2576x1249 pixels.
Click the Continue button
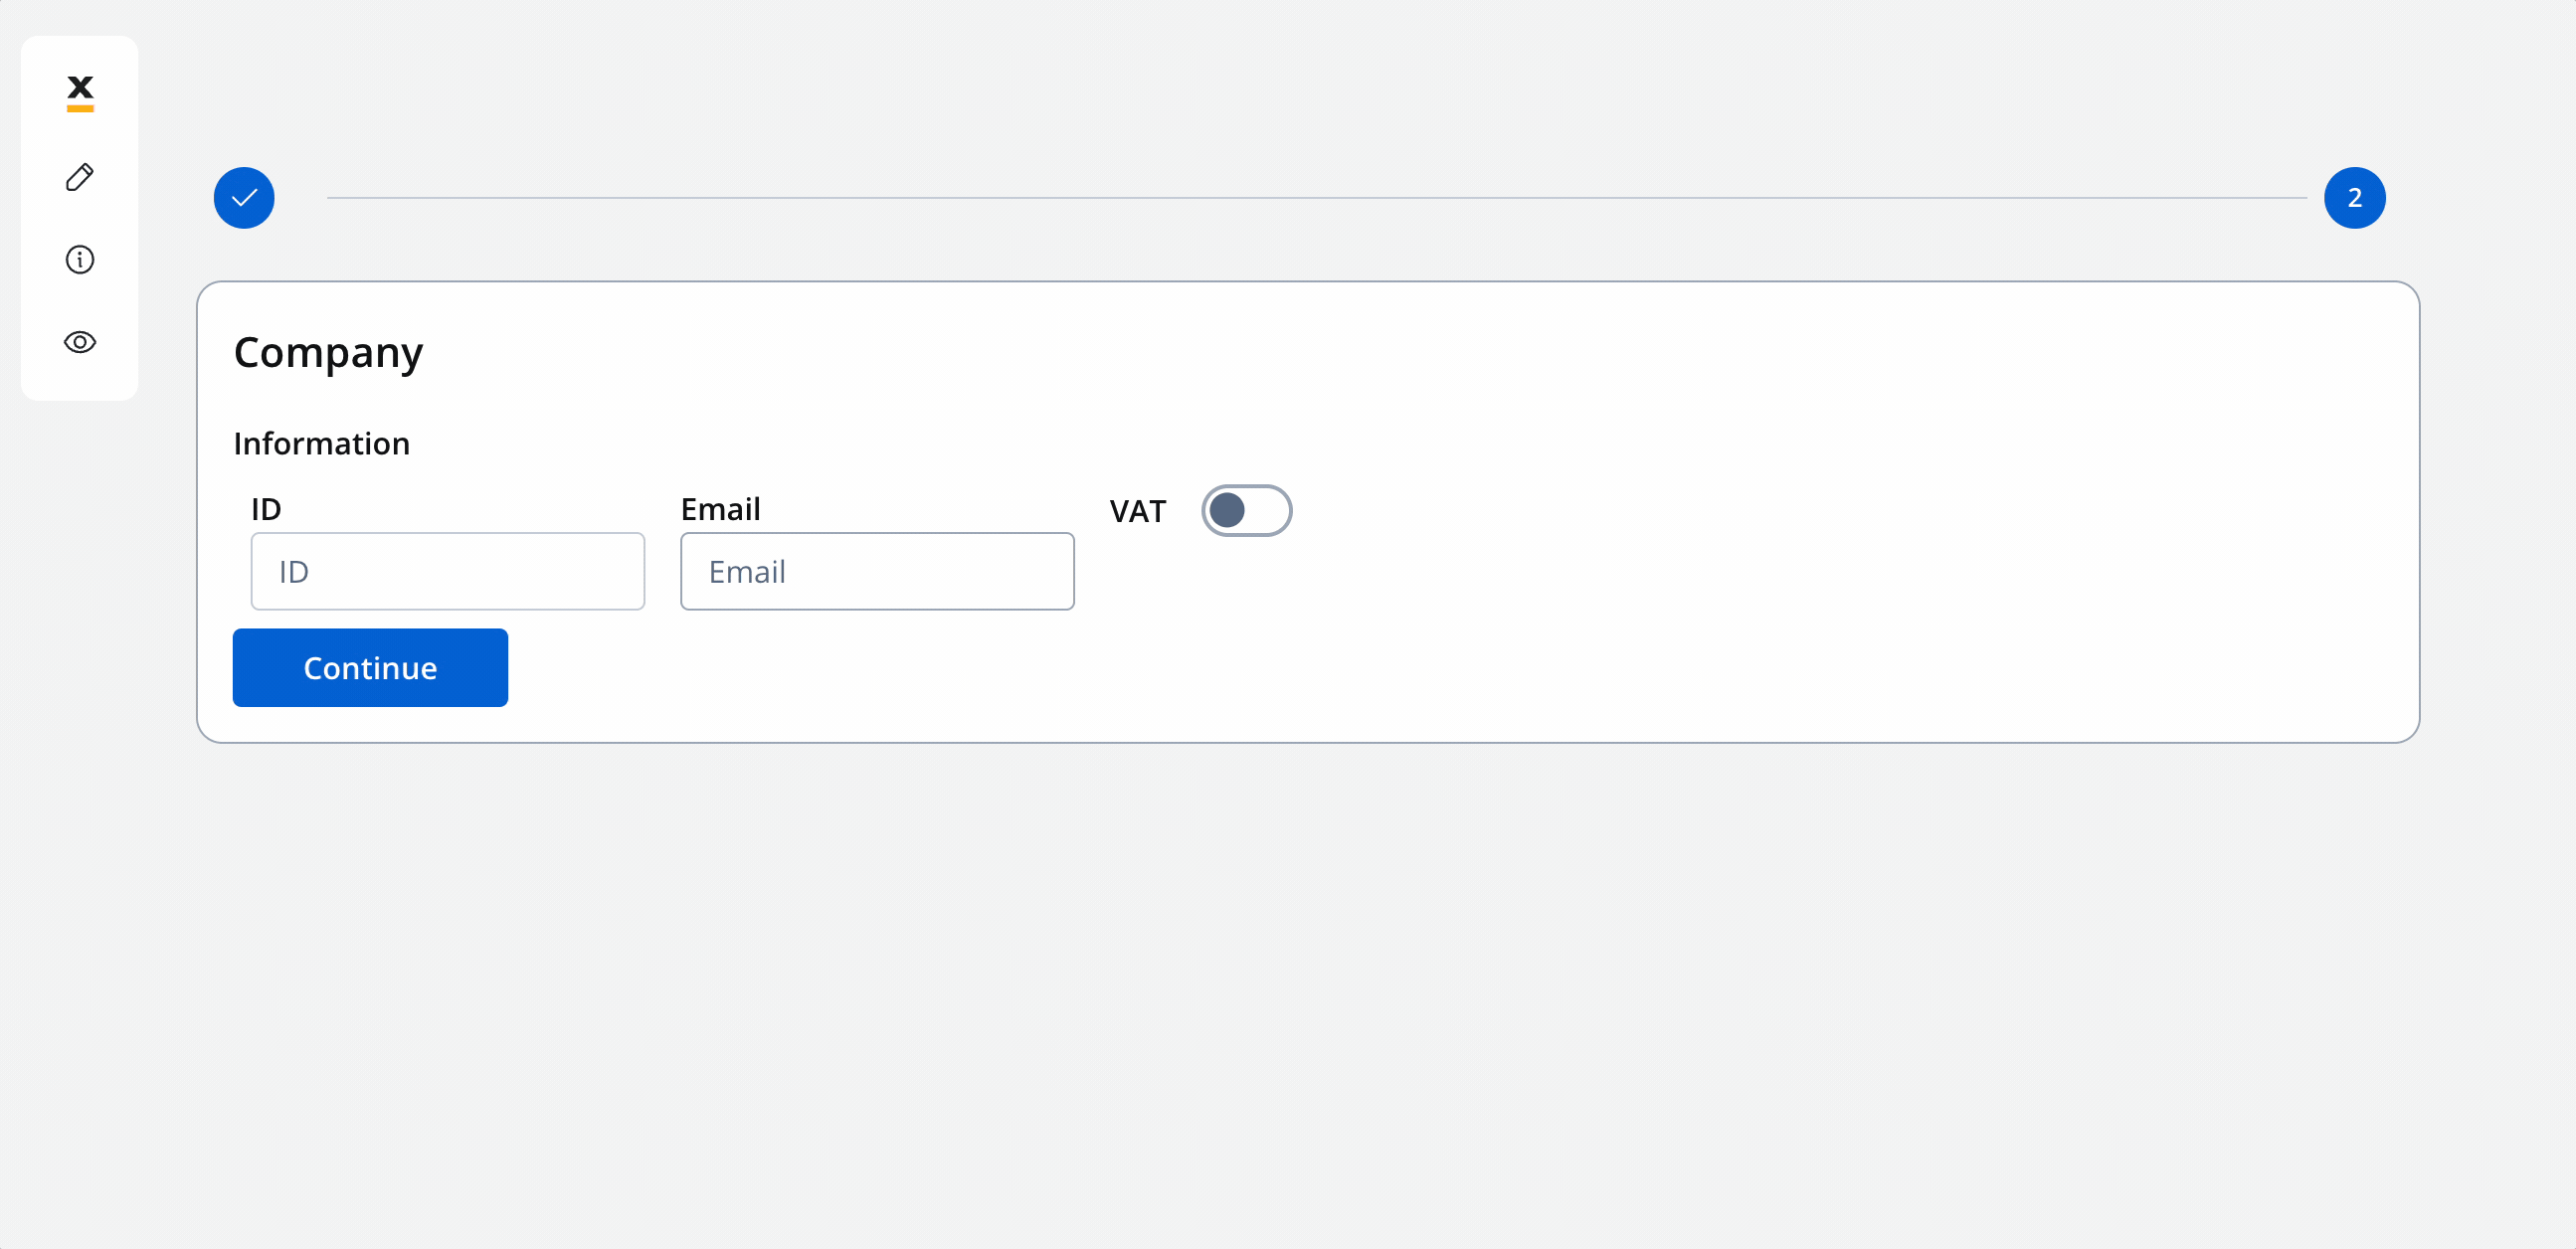click(x=370, y=668)
